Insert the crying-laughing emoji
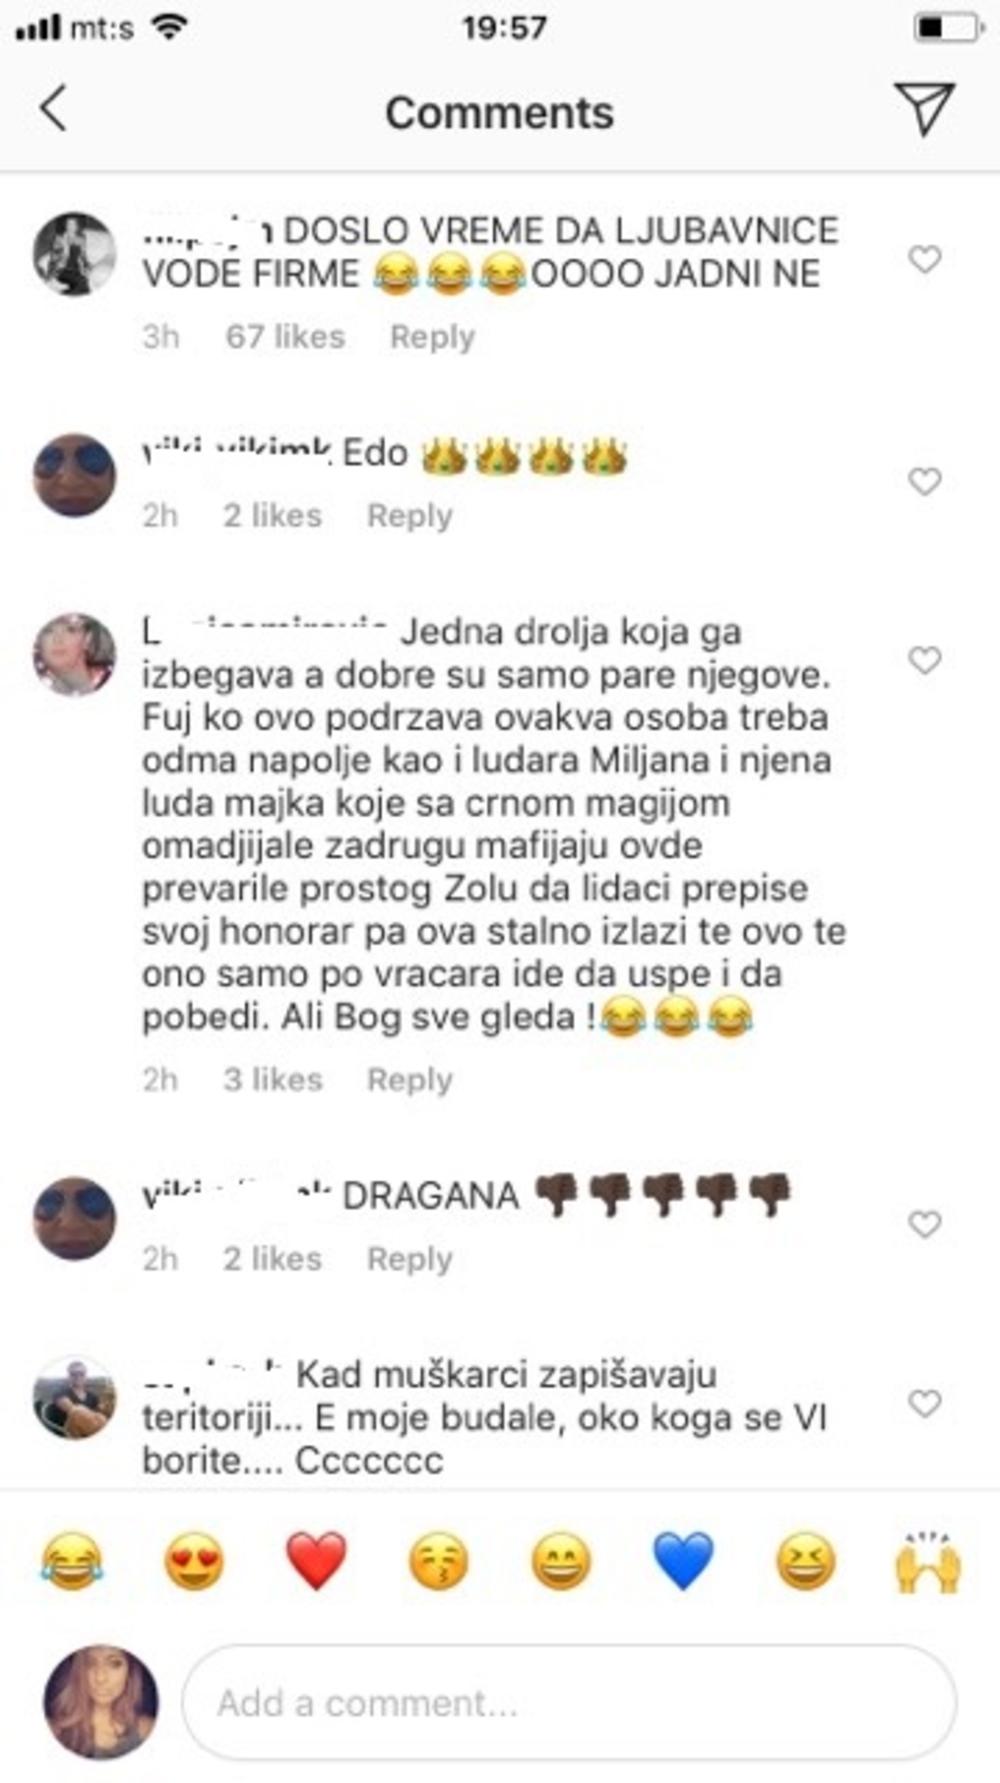 [x=71, y=1561]
